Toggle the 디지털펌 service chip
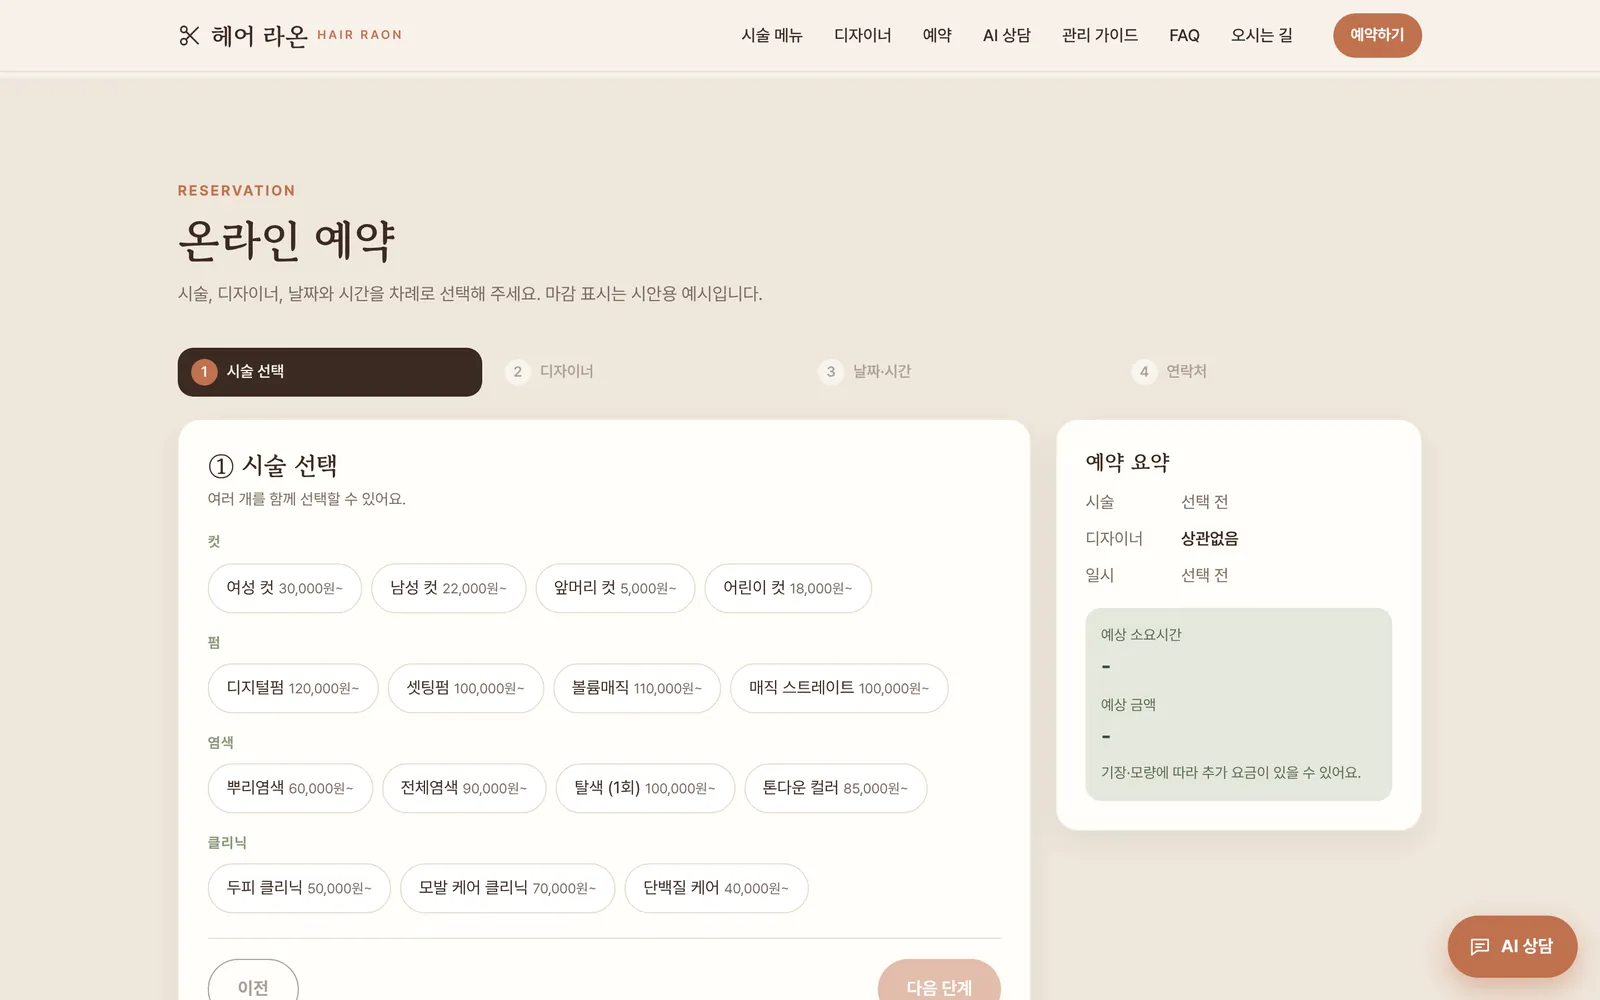Screen dimensions: 1600x1000 [x=293, y=688]
